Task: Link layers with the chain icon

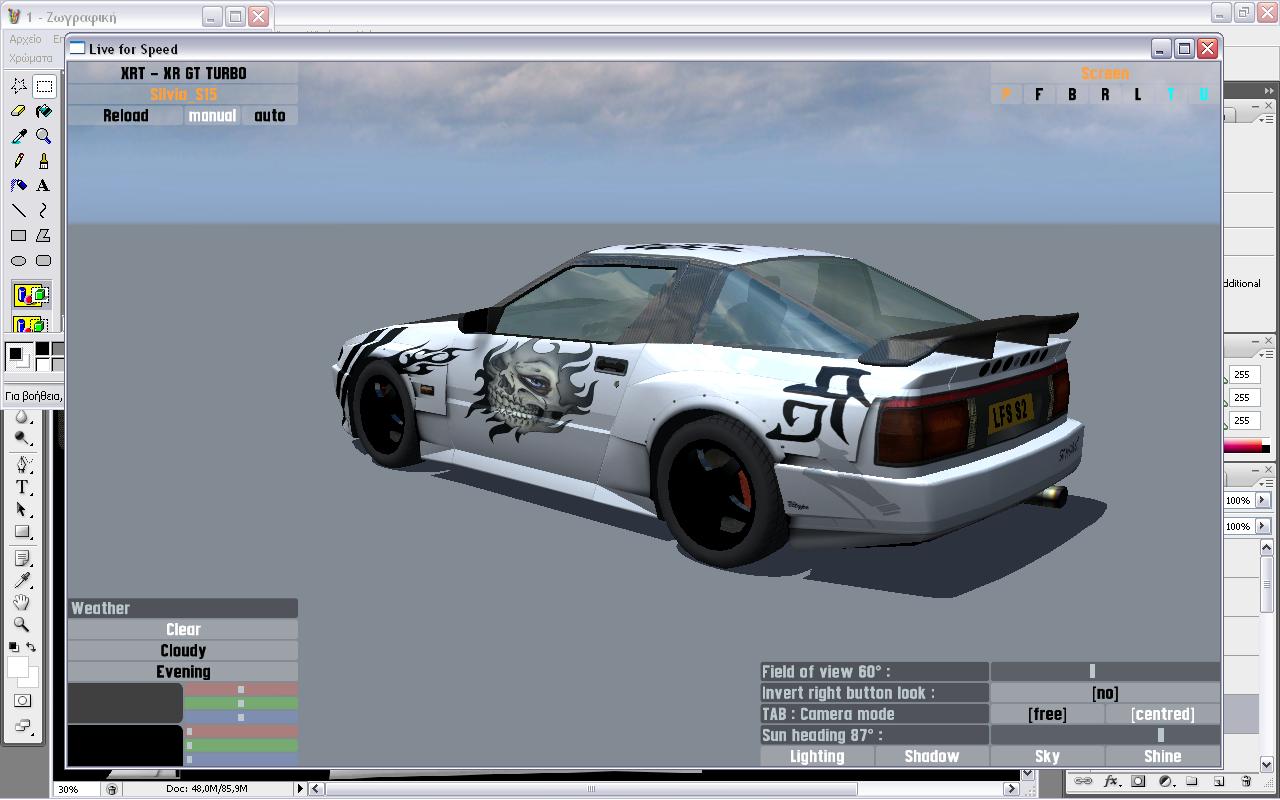Action: [x=1083, y=781]
